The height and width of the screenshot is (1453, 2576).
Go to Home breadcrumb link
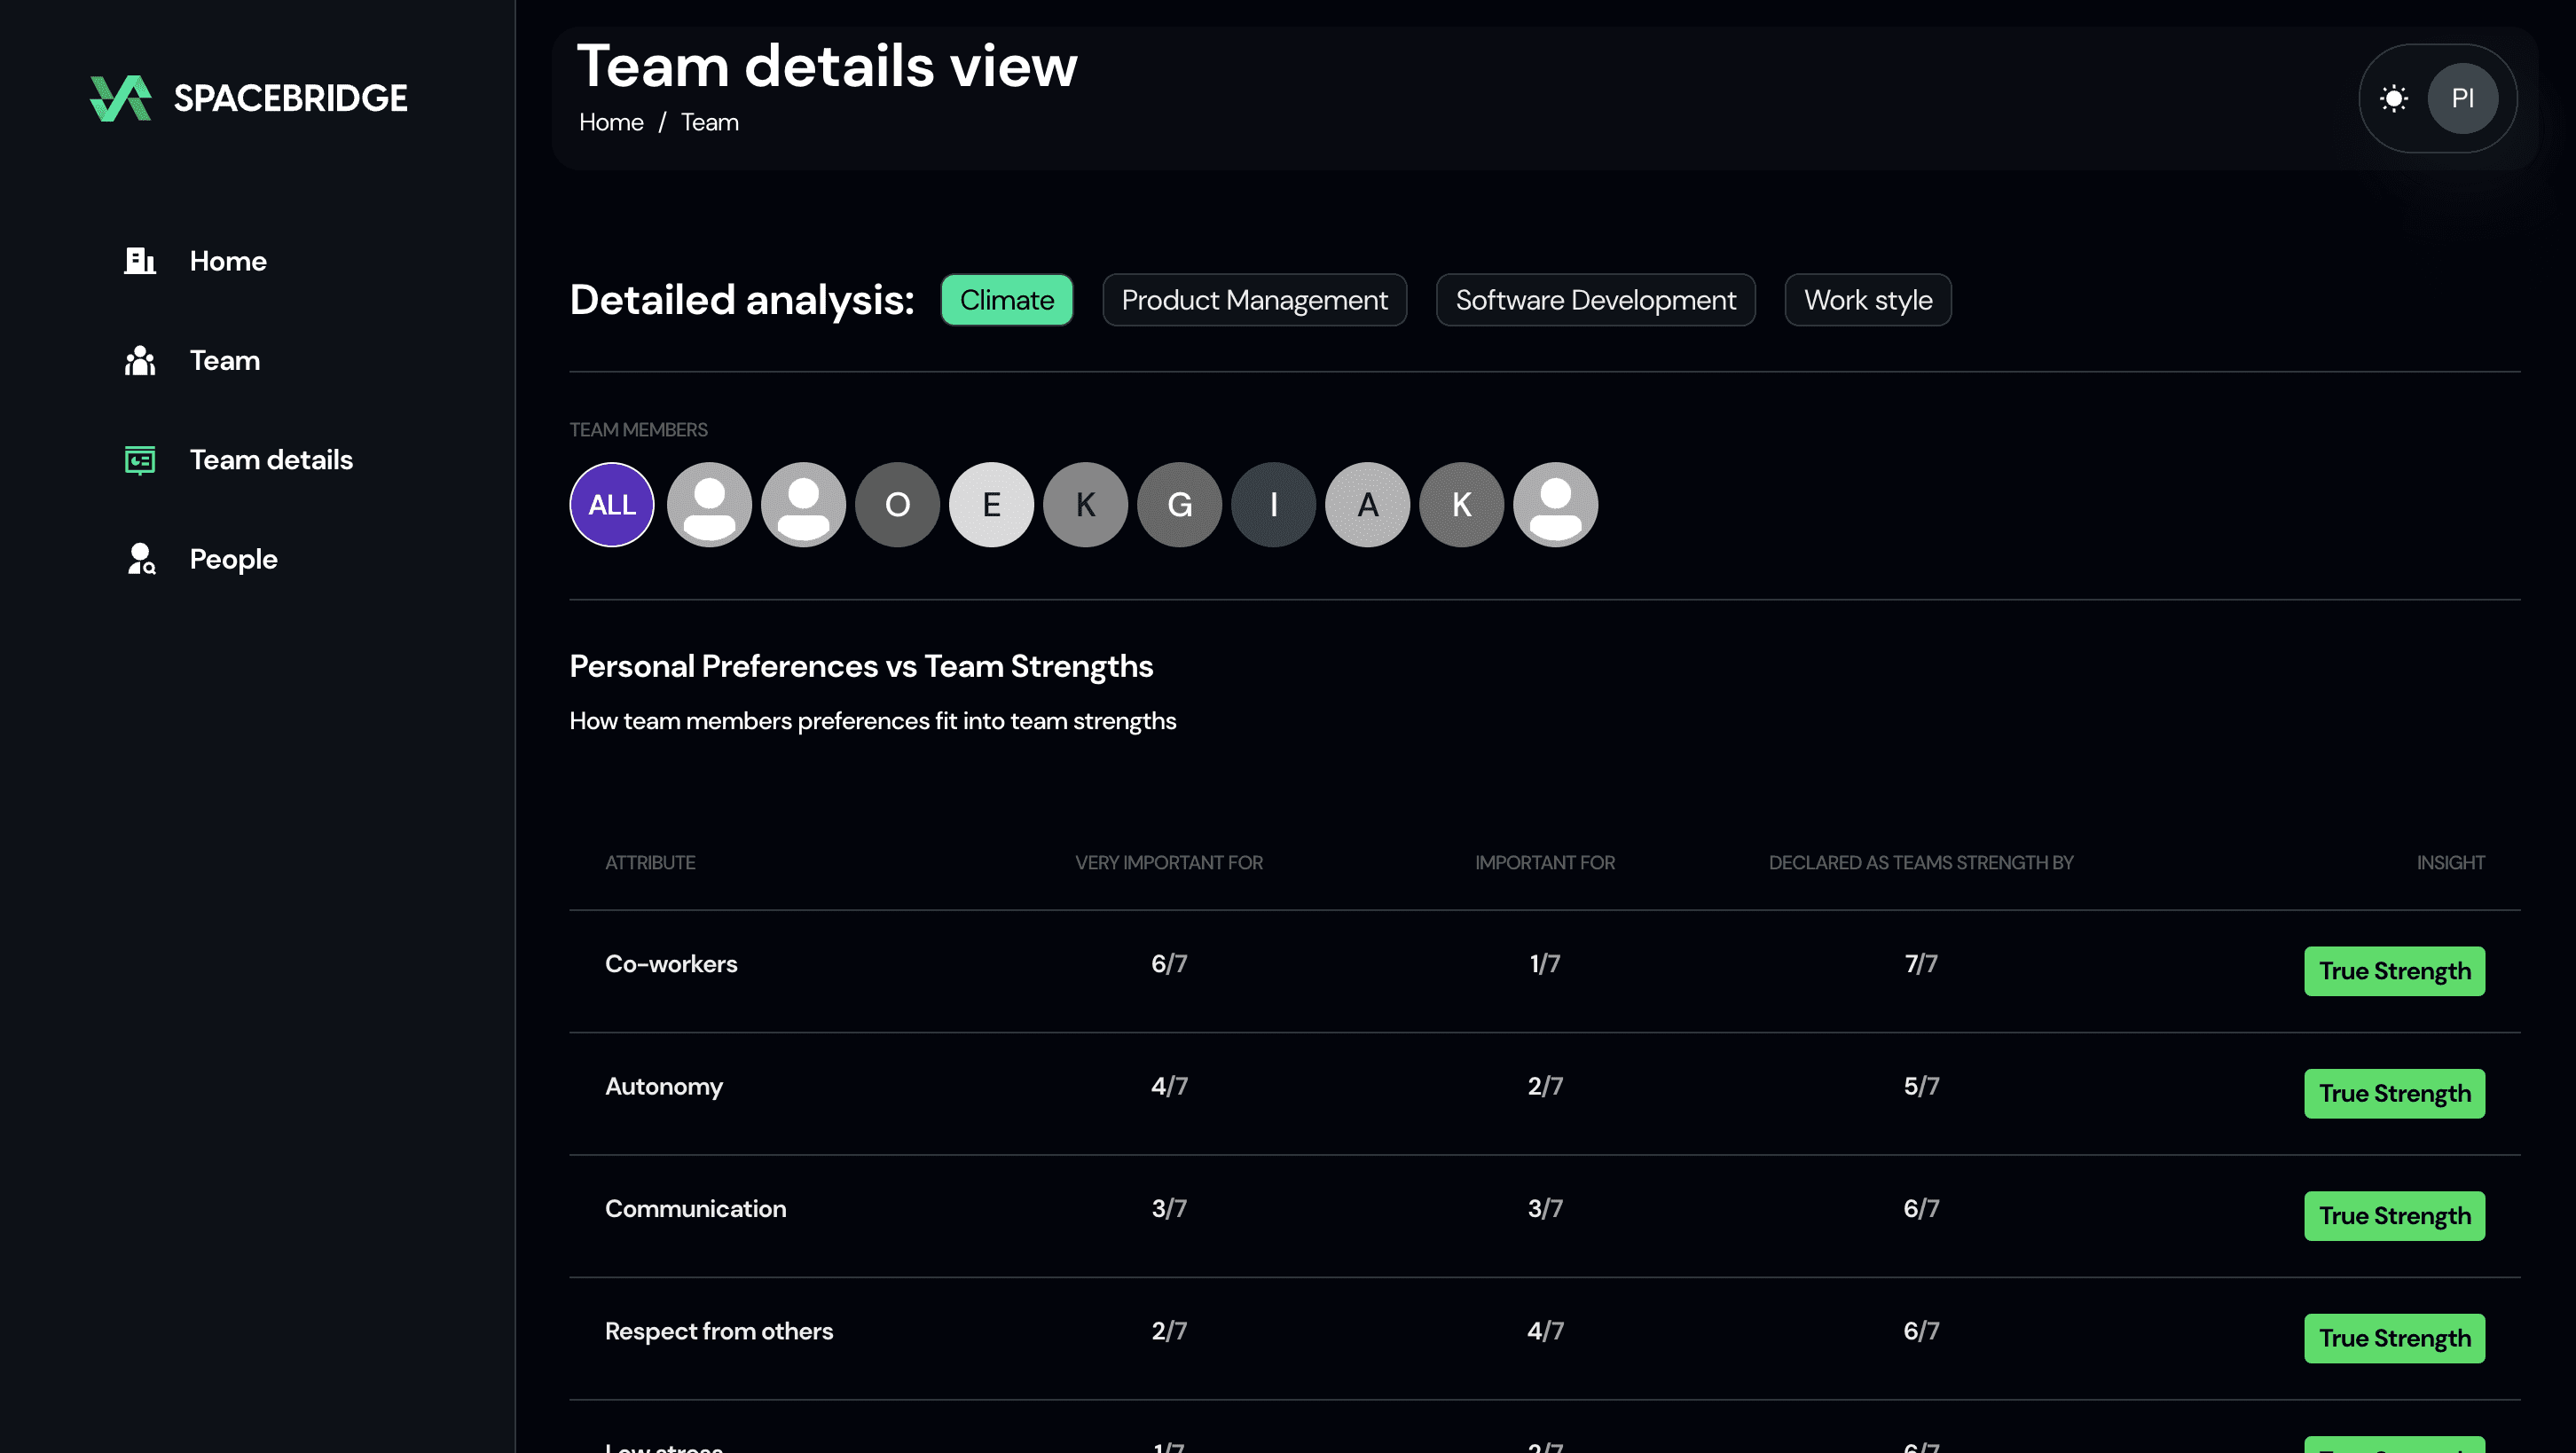611,122
